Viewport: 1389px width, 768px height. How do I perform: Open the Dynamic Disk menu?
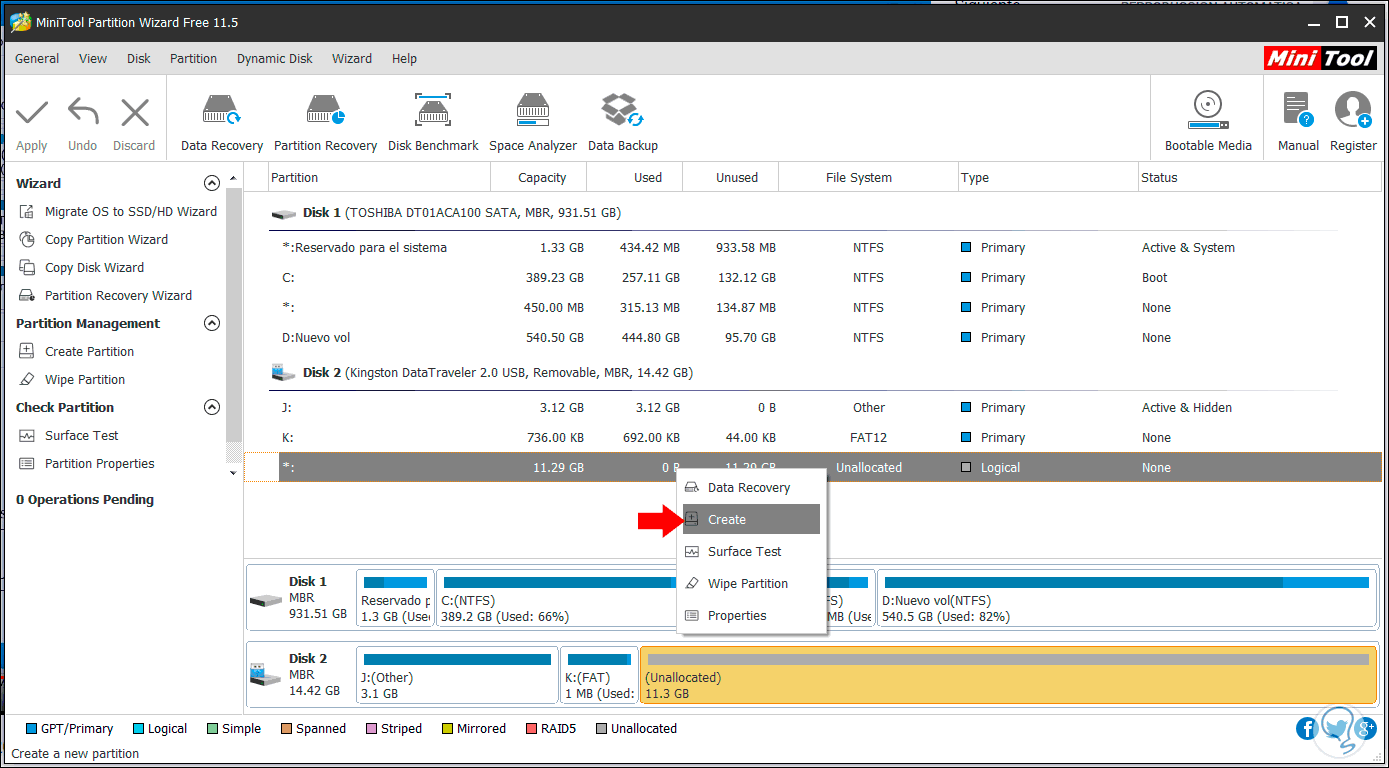(275, 59)
